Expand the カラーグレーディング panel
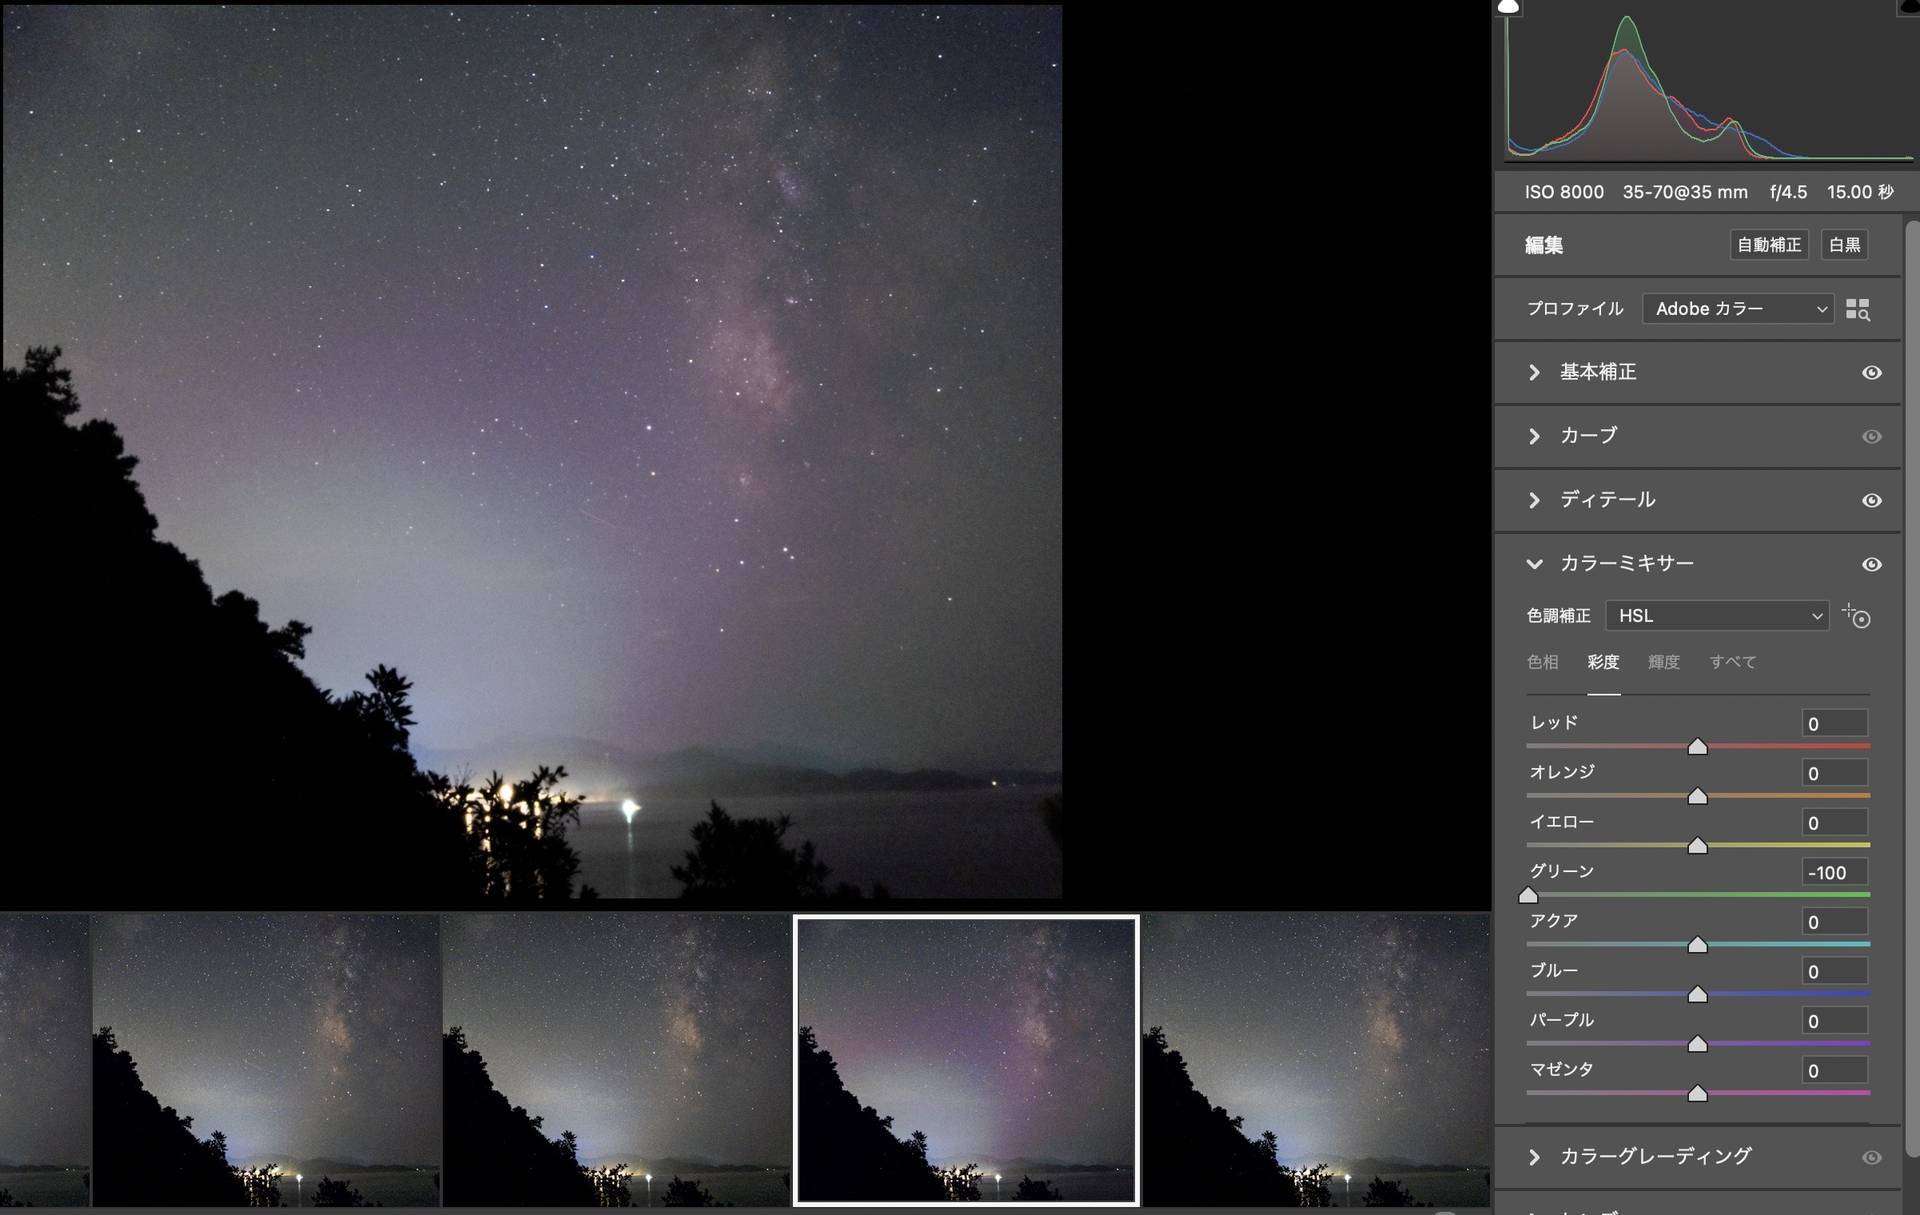 tap(1535, 1157)
